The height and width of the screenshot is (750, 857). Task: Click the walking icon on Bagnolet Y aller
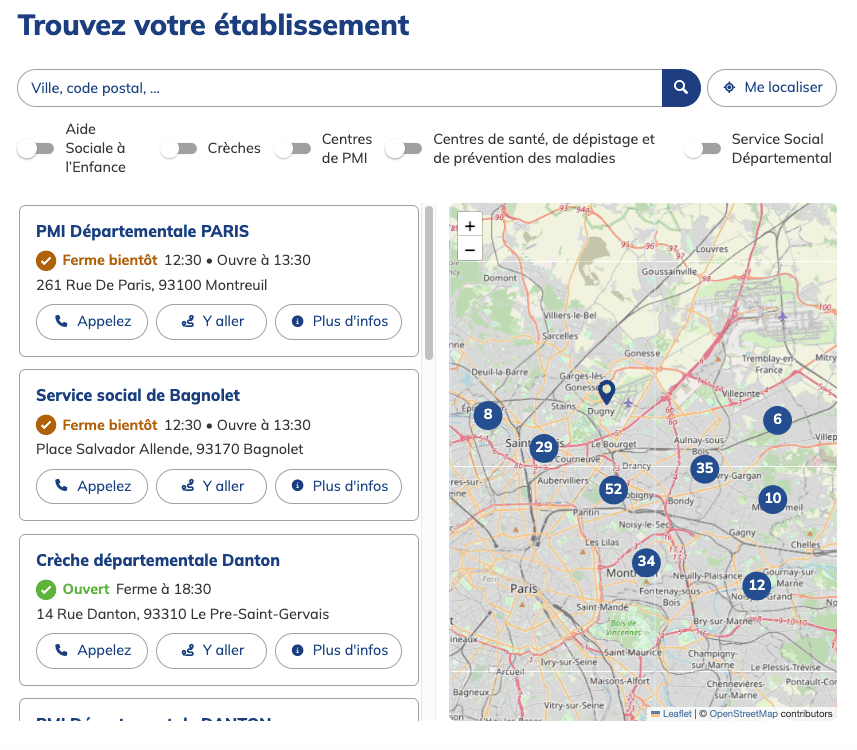tap(188, 486)
